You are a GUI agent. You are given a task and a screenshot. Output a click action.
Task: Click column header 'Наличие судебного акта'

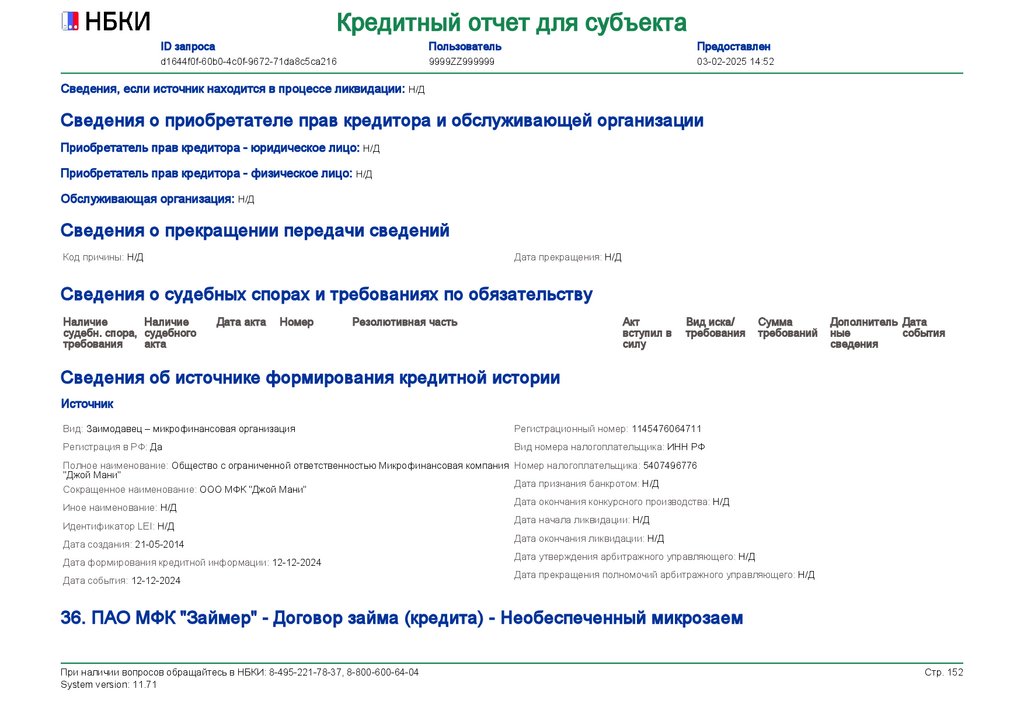pyautogui.click(x=170, y=333)
